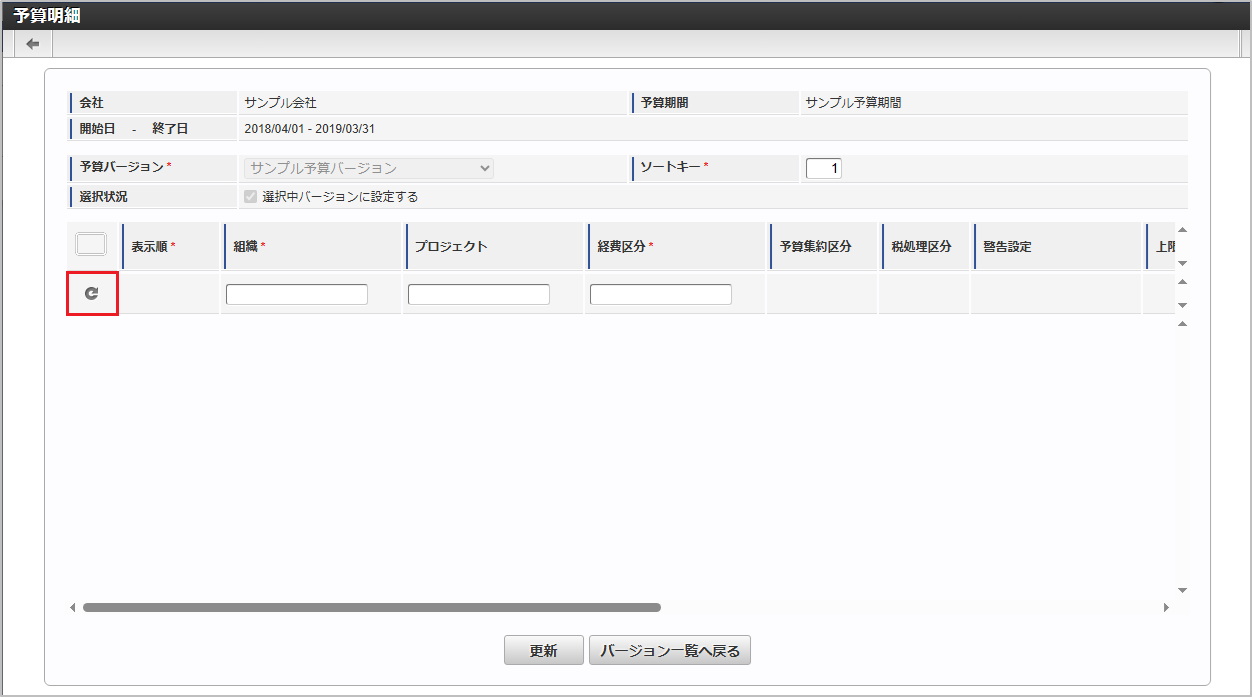Click inside the ソートキー input field
The height and width of the screenshot is (697, 1252).
pyautogui.click(x=823, y=168)
